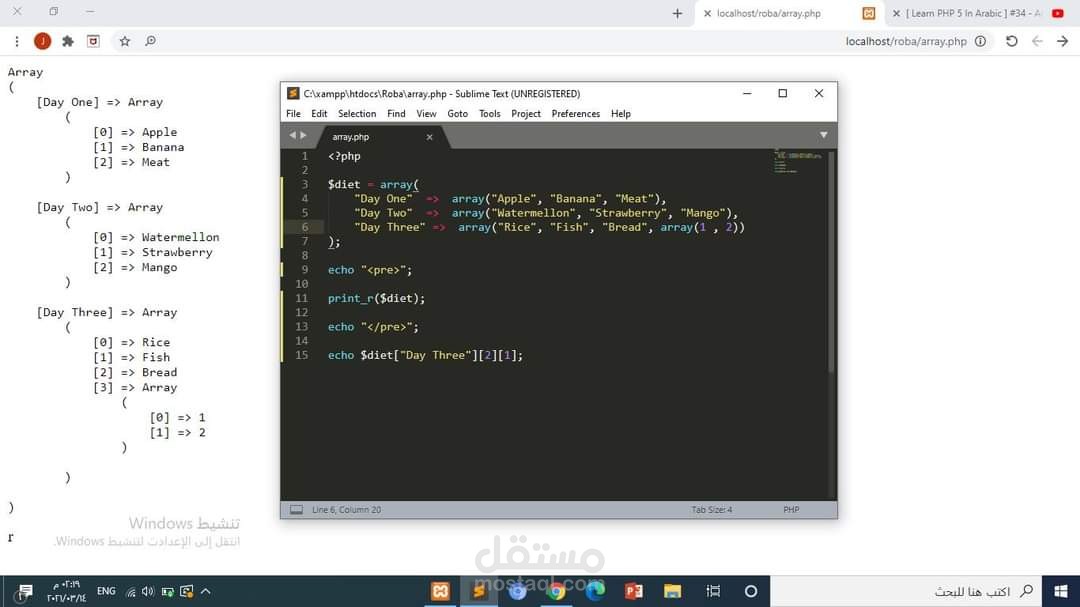This screenshot has width=1080, height=607.
Task: Click 'Line 6, Column 20' in the status bar
Action: (346, 510)
